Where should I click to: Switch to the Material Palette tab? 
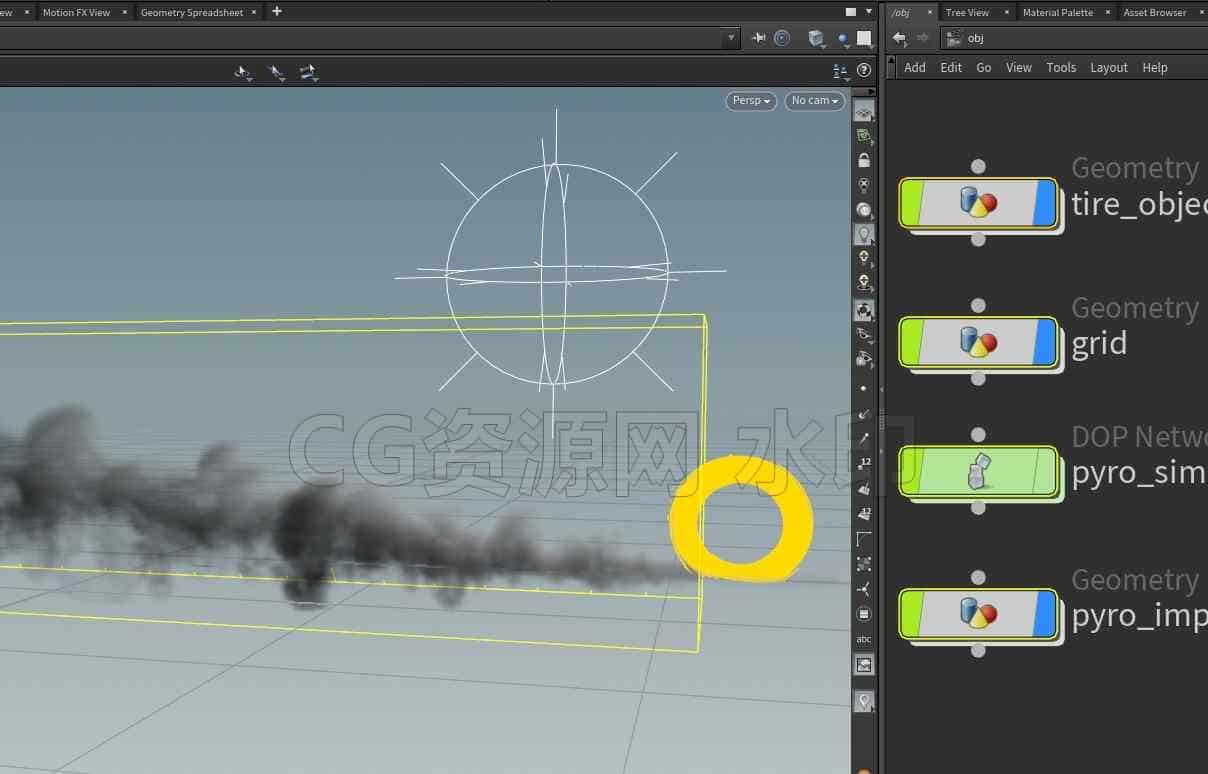(x=1058, y=13)
